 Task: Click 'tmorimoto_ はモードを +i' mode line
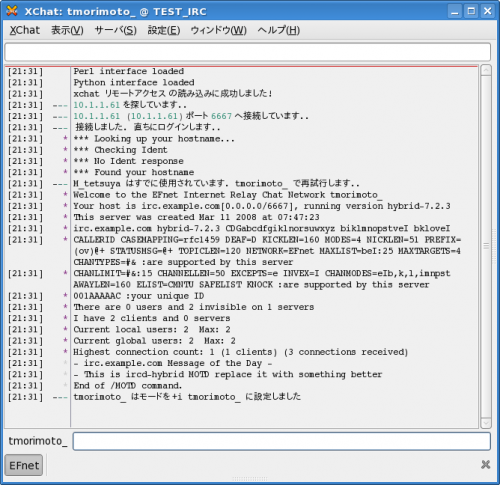(x=187, y=397)
